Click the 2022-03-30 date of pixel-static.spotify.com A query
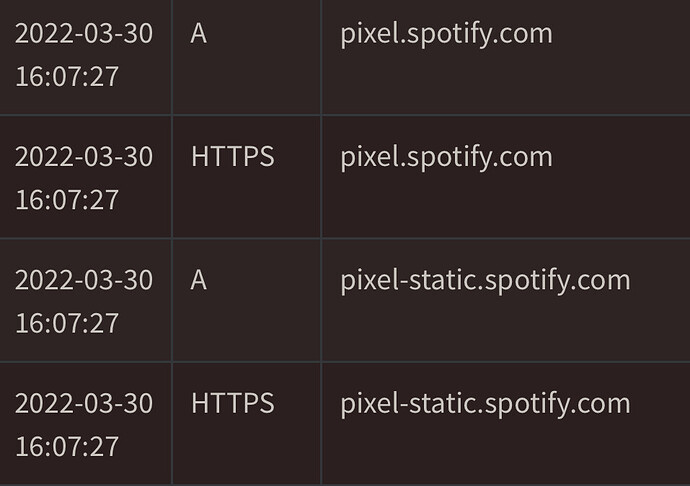 (x=84, y=280)
